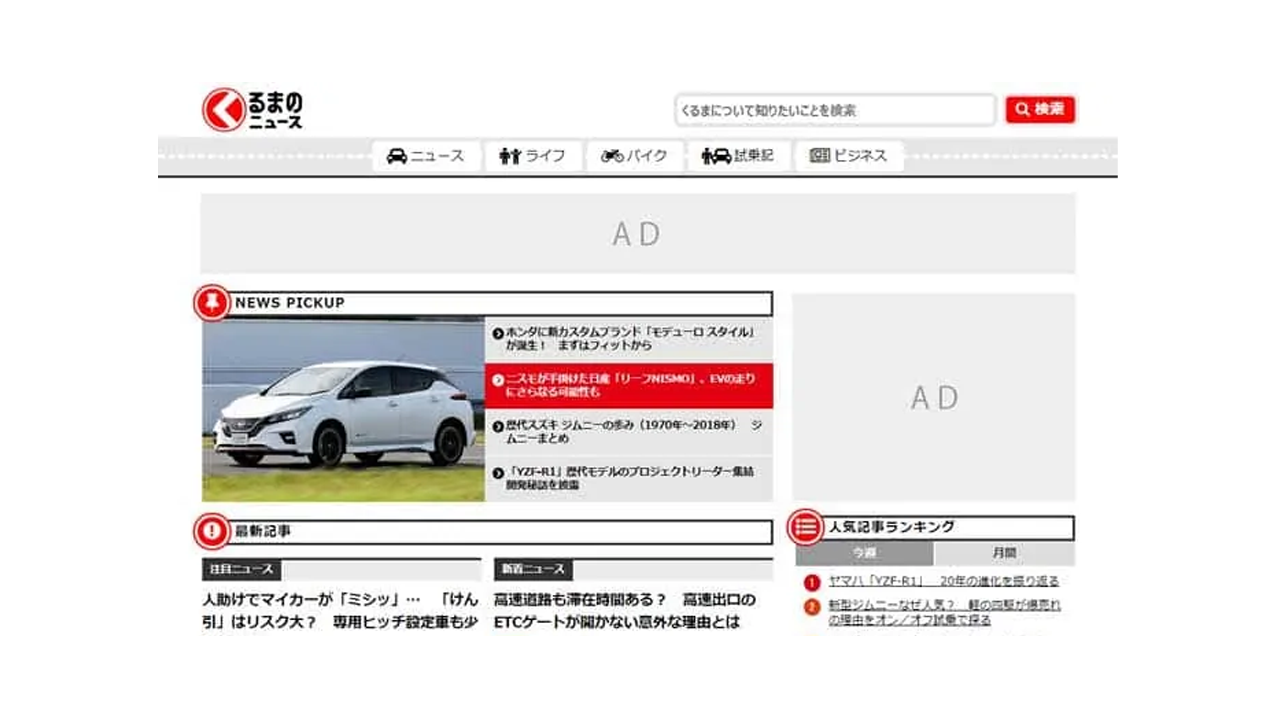This screenshot has height=720, width=1280.
Task: Focus the くるまについて知りたいことを検索 search field
Action: point(835,110)
